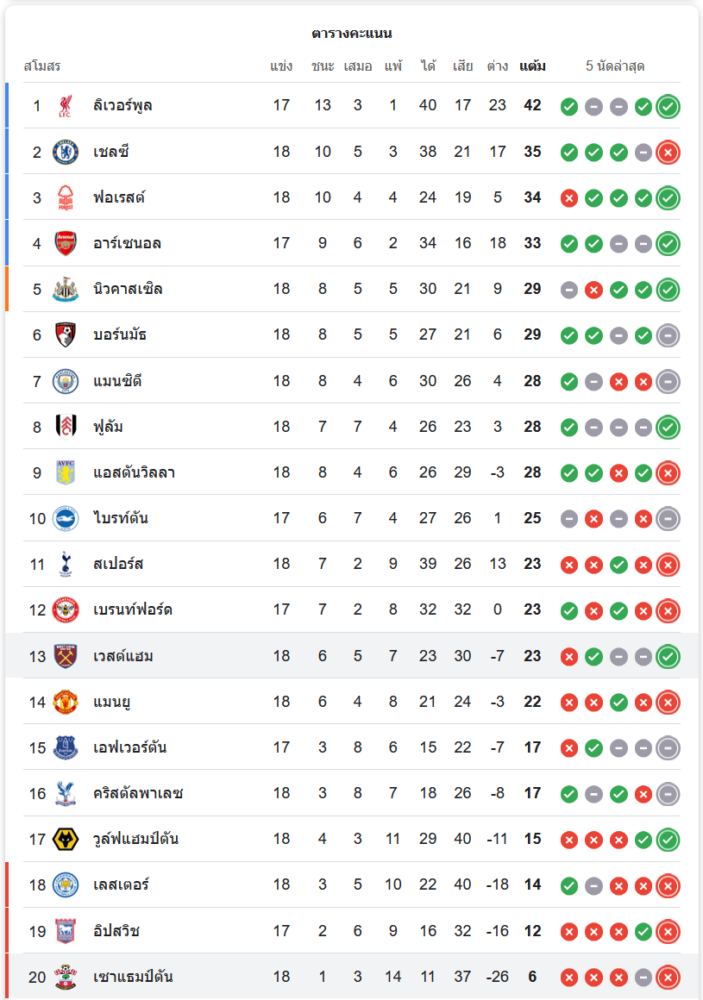The height and width of the screenshot is (1000, 703).
Task: Click the Tottenham Spurs crest icon
Action: coord(65,564)
